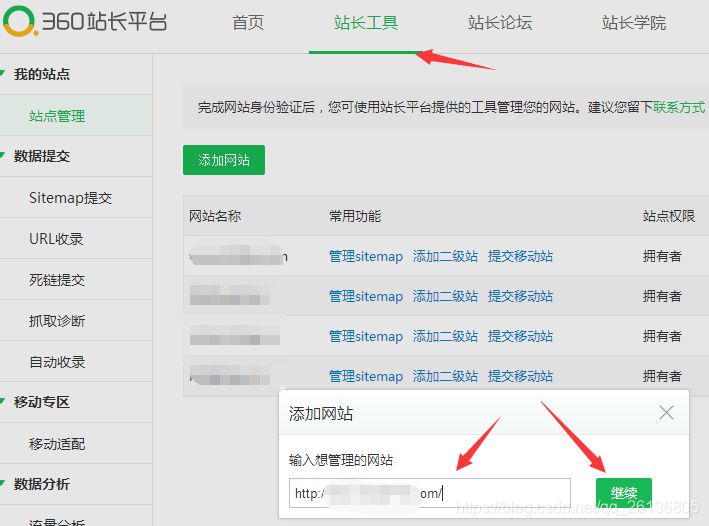Click 添加二级站 in the third site row

(x=445, y=336)
